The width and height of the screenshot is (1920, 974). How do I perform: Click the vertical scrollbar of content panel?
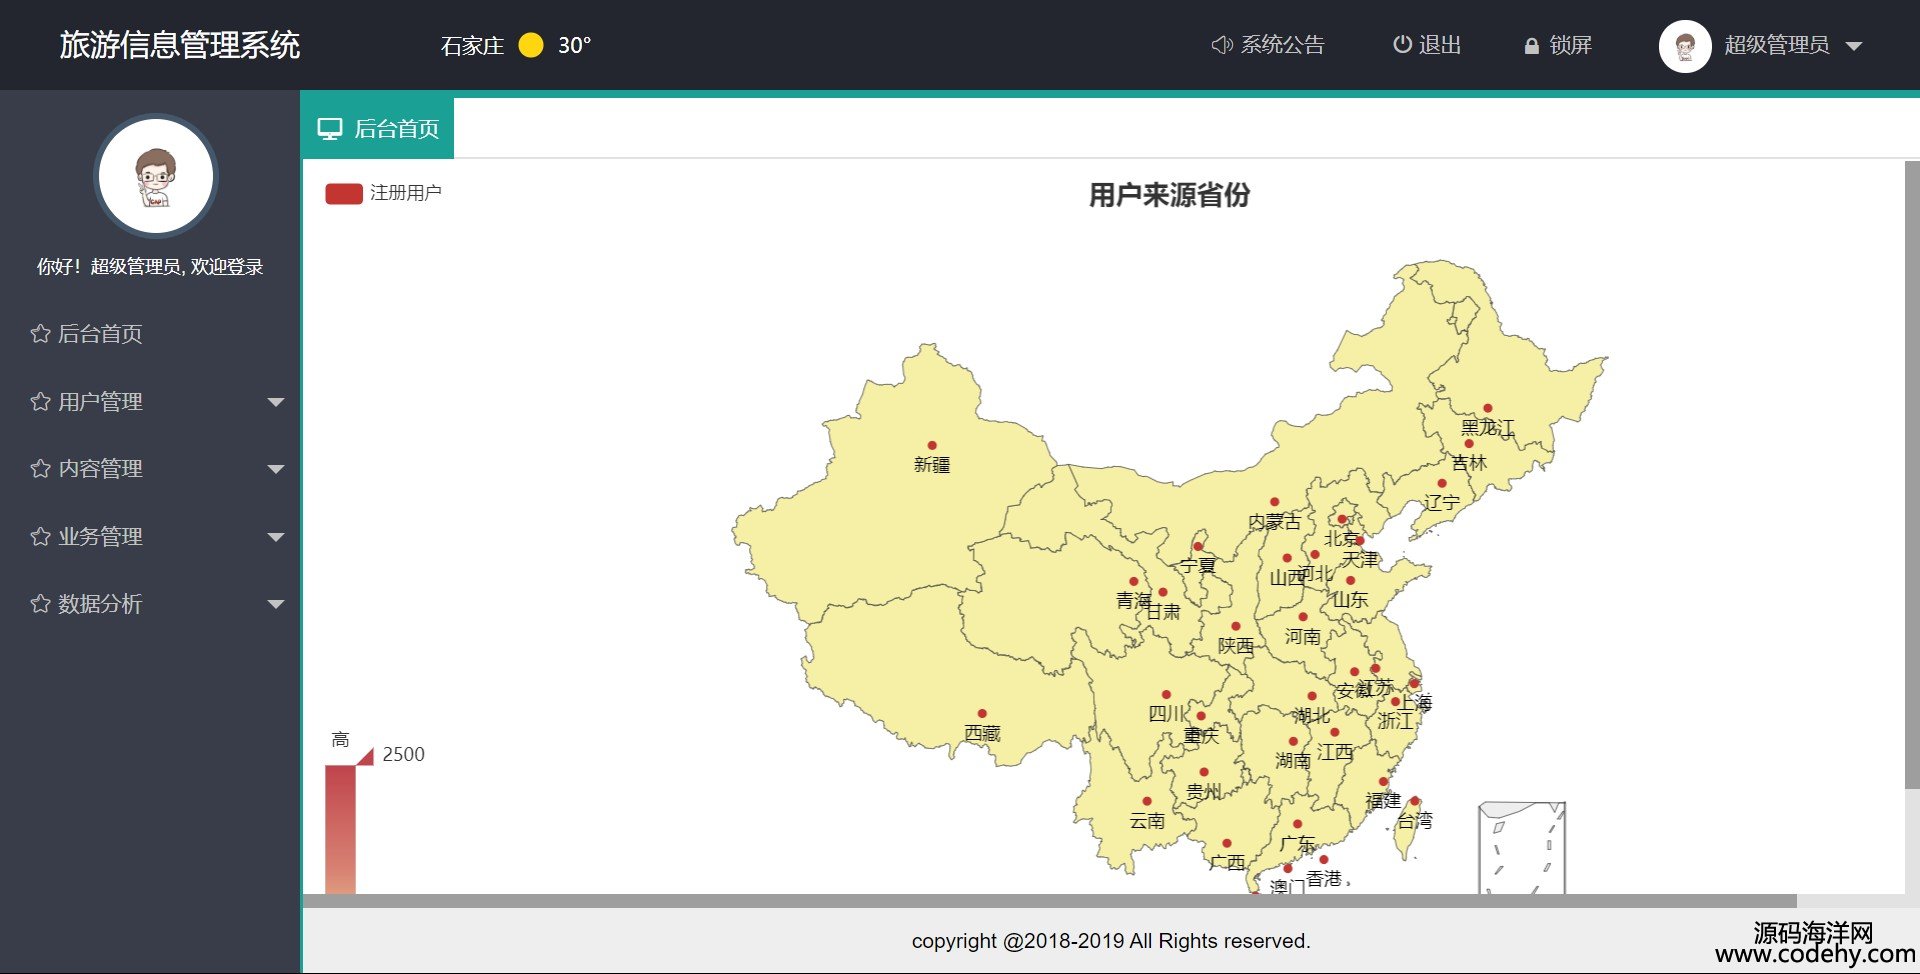(x=1912, y=475)
